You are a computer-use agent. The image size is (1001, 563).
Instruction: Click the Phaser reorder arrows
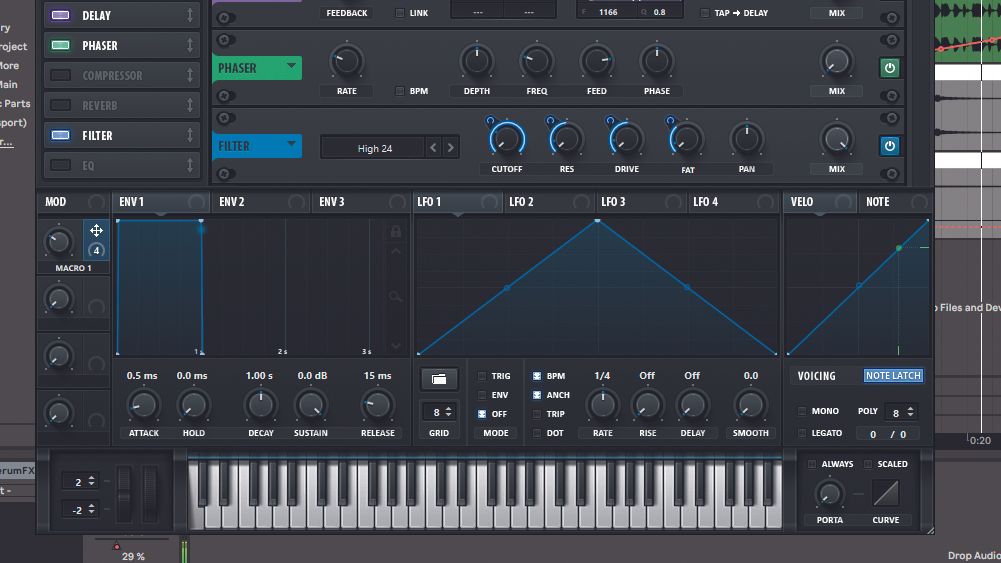click(190, 45)
